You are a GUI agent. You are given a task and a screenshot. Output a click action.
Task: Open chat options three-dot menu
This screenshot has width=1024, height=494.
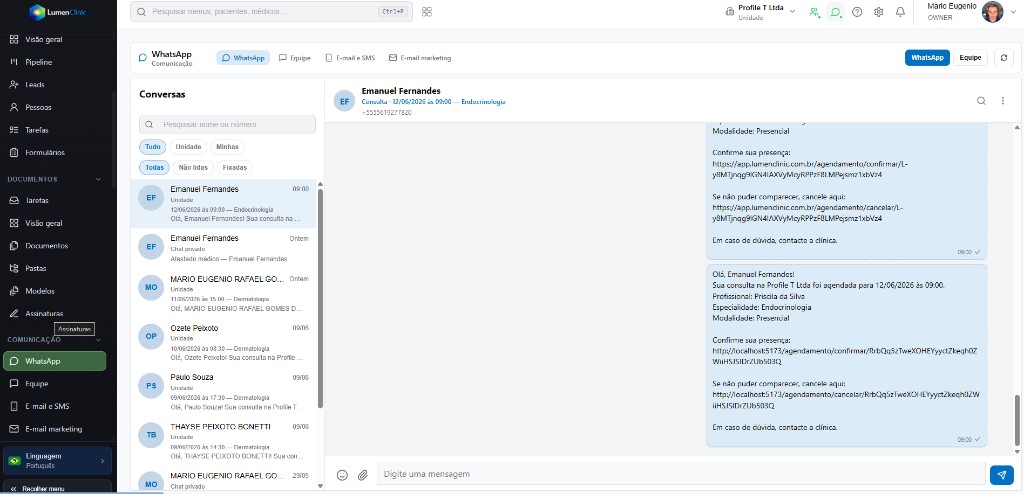[x=1002, y=101]
